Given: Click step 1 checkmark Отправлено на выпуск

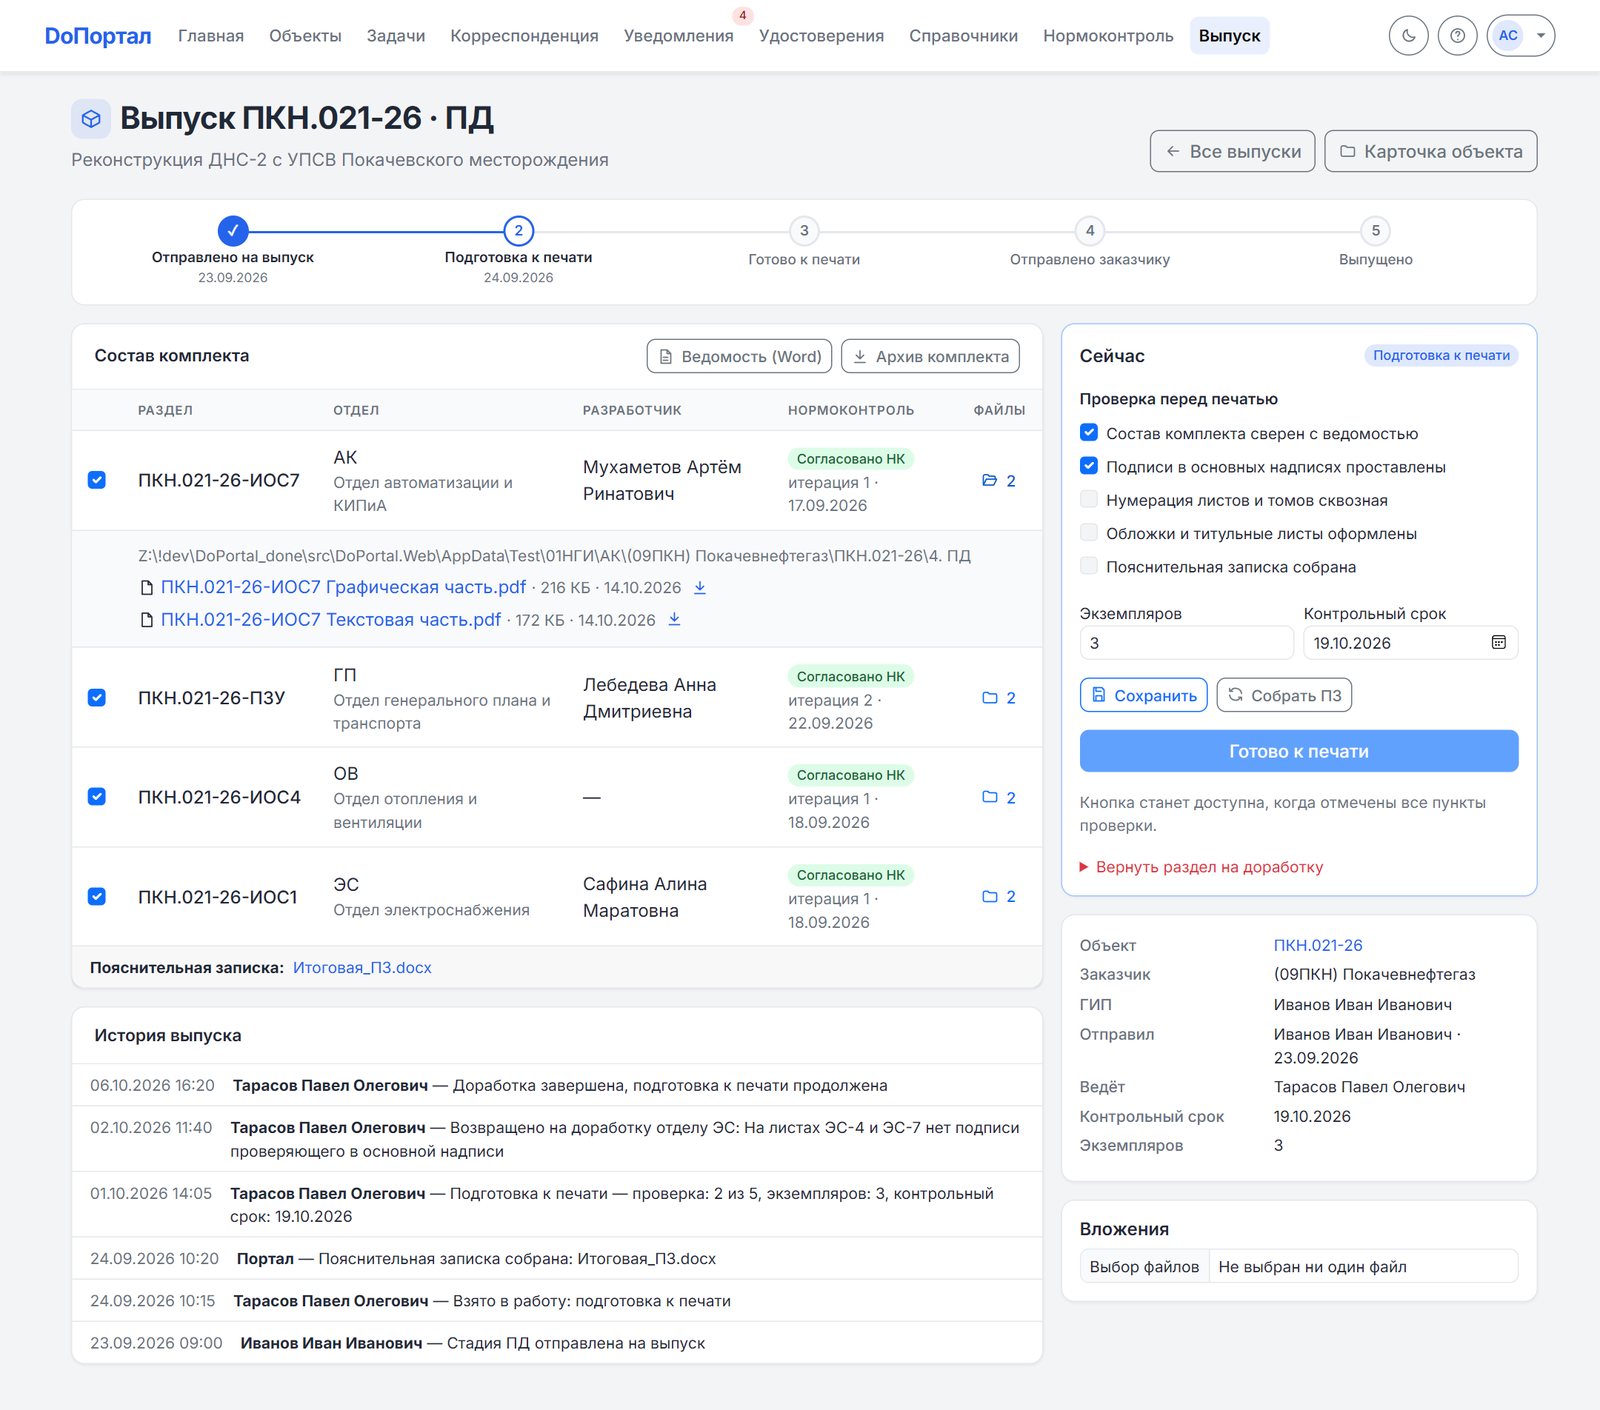Looking at the screenshot, I should pos(233,231).
